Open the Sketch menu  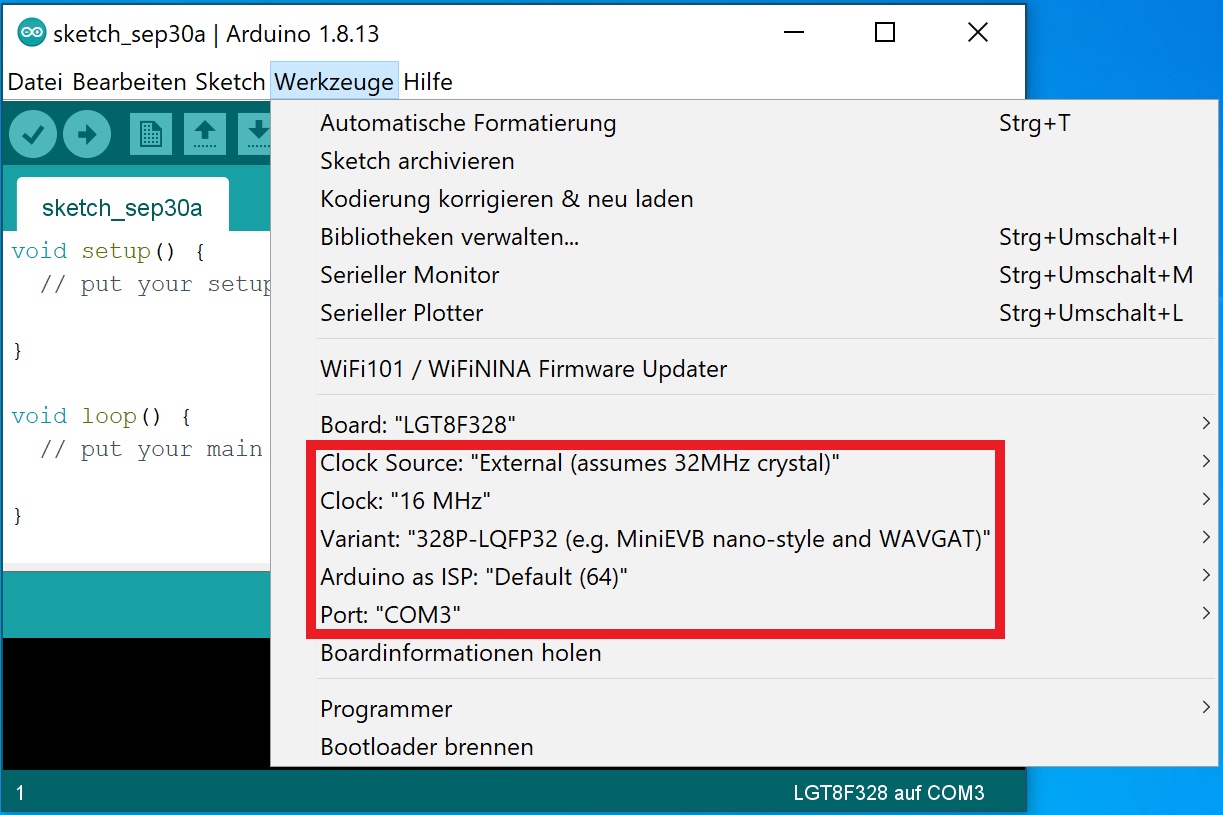pos(230,82)
